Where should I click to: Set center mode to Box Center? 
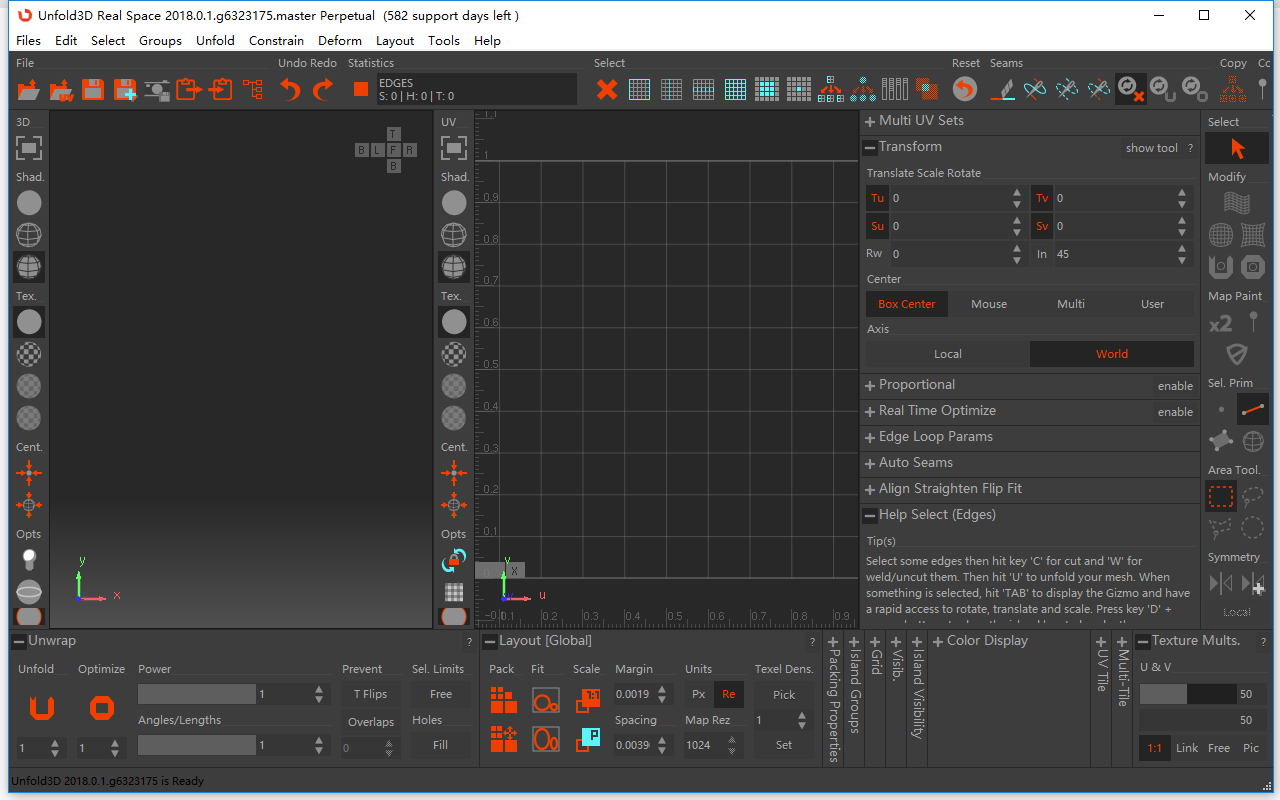click(x=907, y=304)
